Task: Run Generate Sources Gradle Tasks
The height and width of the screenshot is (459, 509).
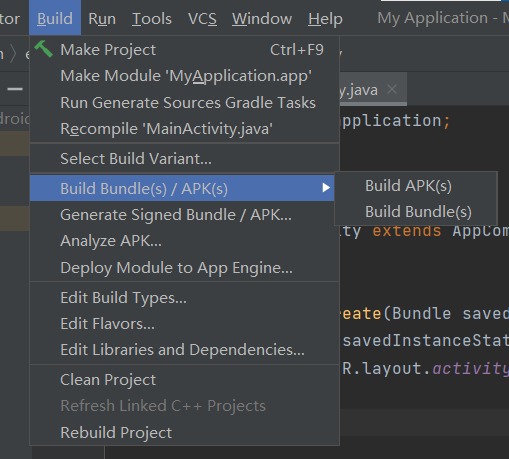Action: pos(185,103)
